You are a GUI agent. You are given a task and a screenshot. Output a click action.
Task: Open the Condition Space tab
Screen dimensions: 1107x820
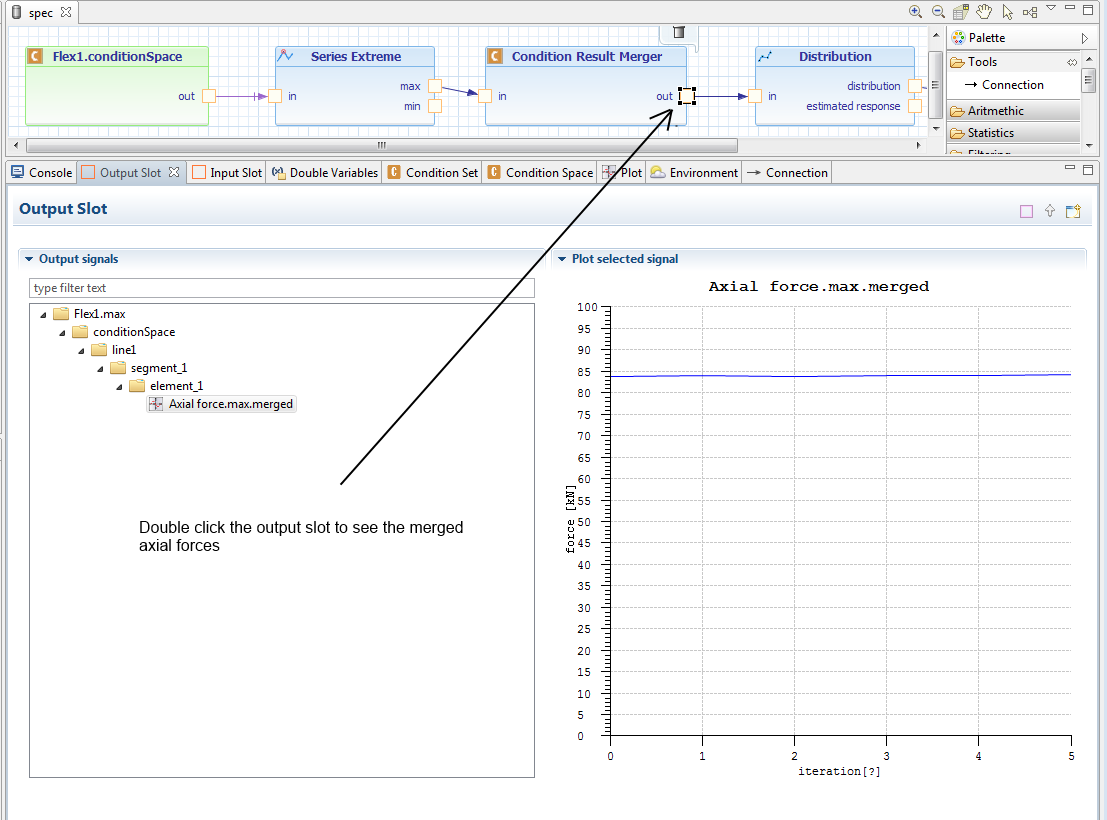click(x=540, y=173)
